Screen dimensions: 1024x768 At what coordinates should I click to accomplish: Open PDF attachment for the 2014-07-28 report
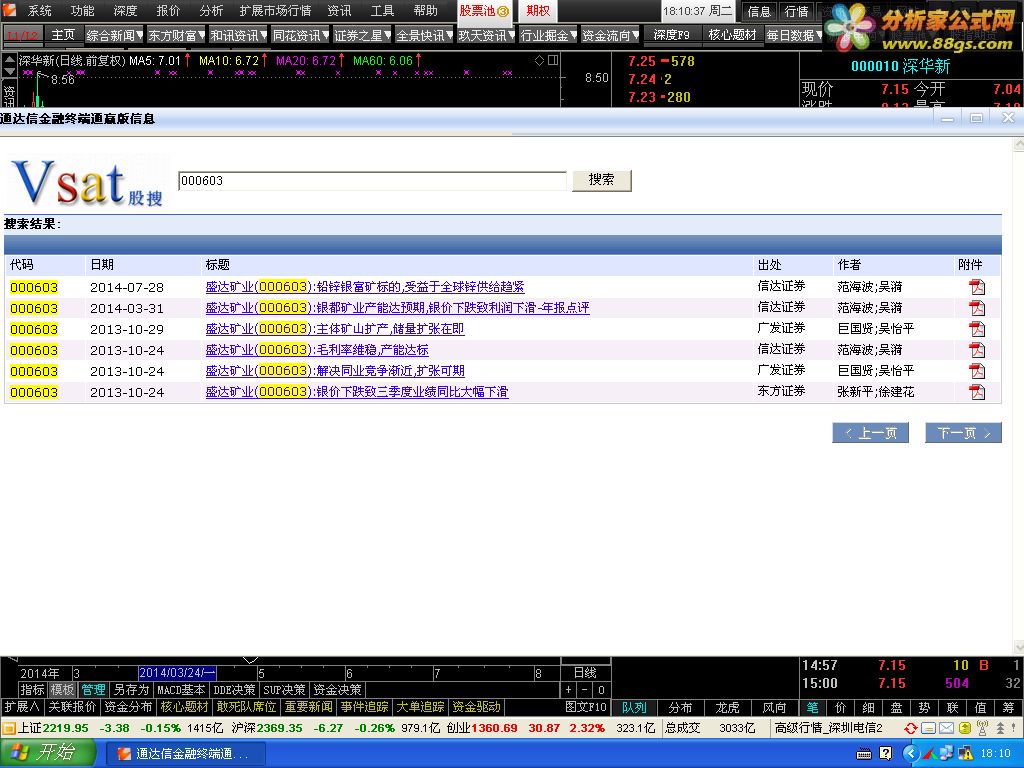pyautogui.click(x=977, y=287)
